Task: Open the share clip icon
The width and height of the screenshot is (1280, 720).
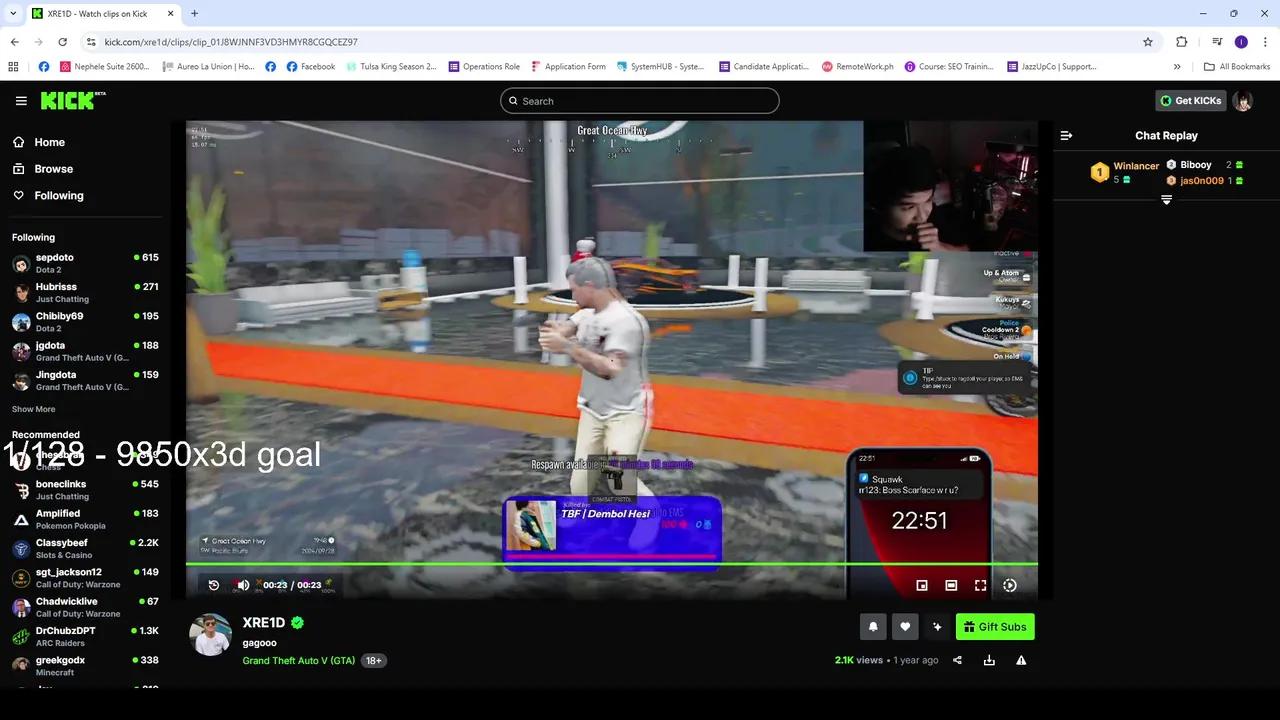Action: tap(958, 660)
